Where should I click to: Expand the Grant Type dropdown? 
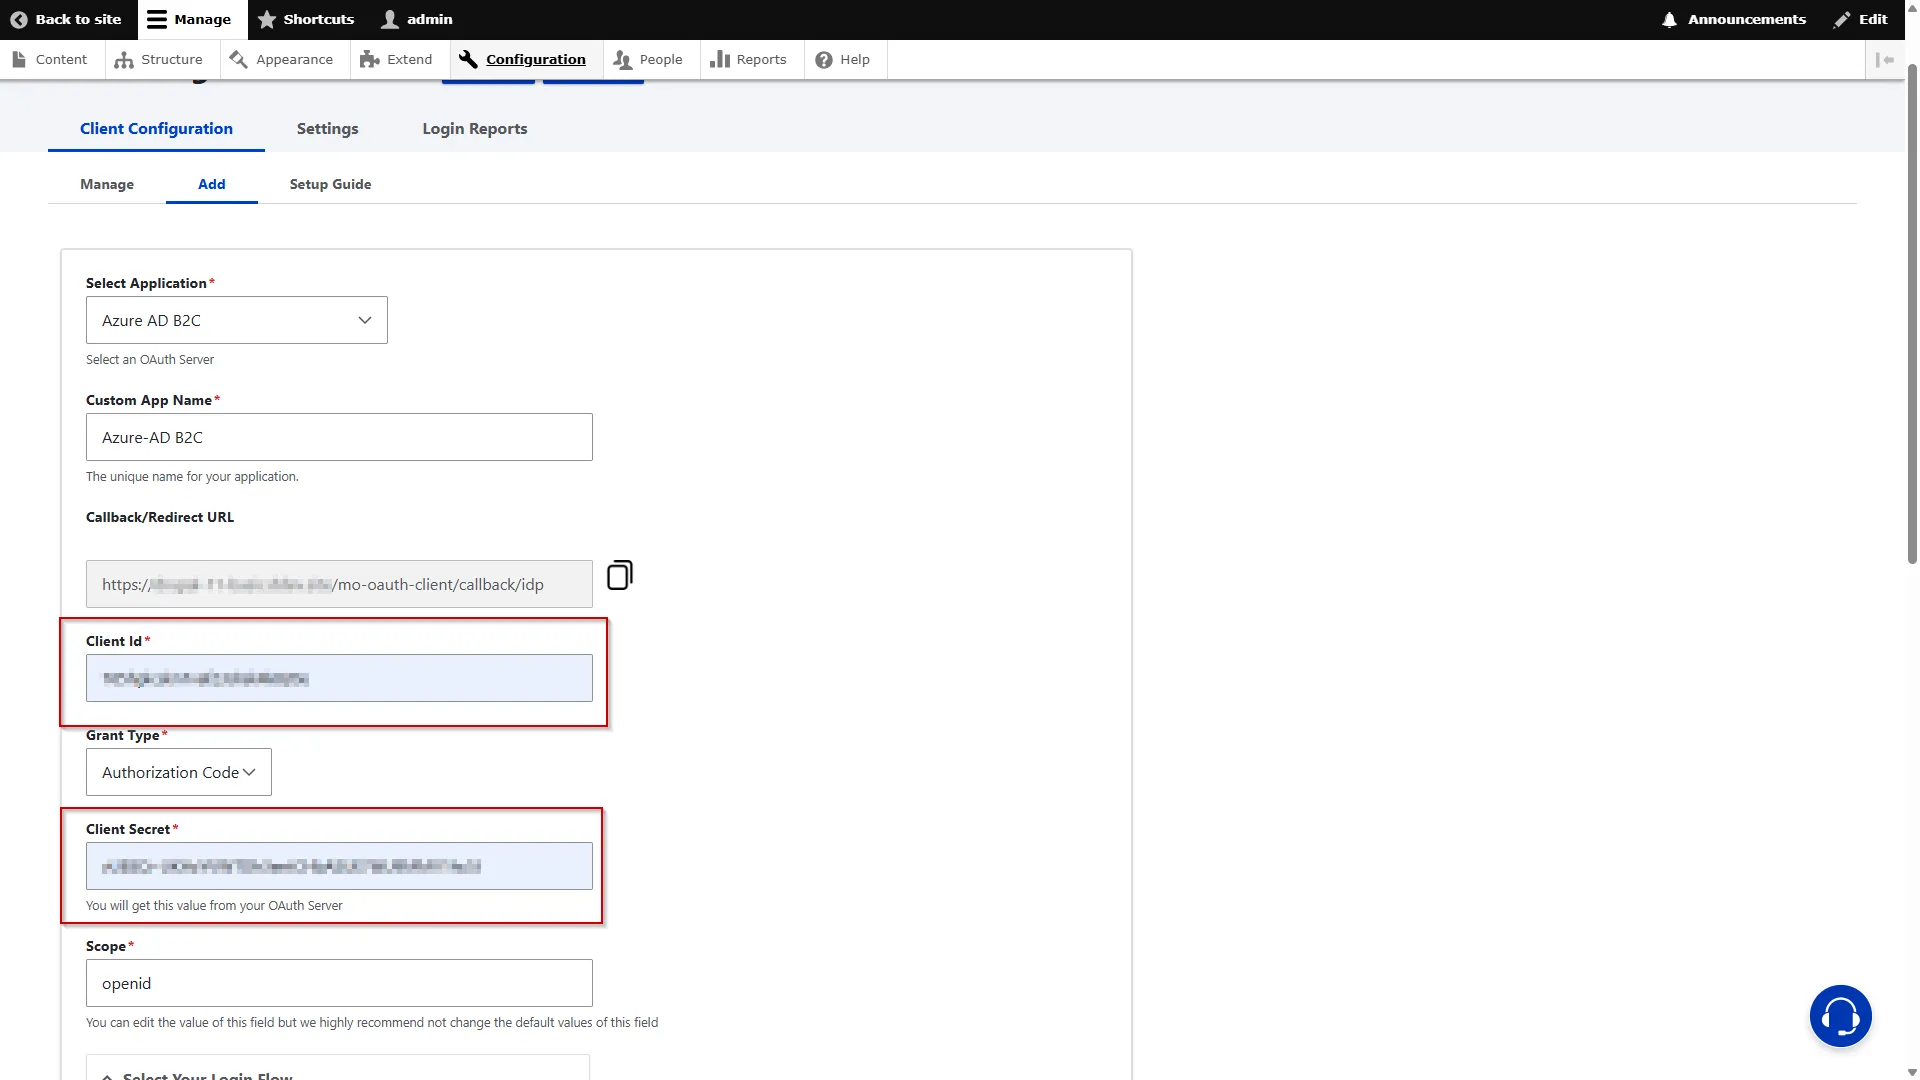[x=179, y=772]
